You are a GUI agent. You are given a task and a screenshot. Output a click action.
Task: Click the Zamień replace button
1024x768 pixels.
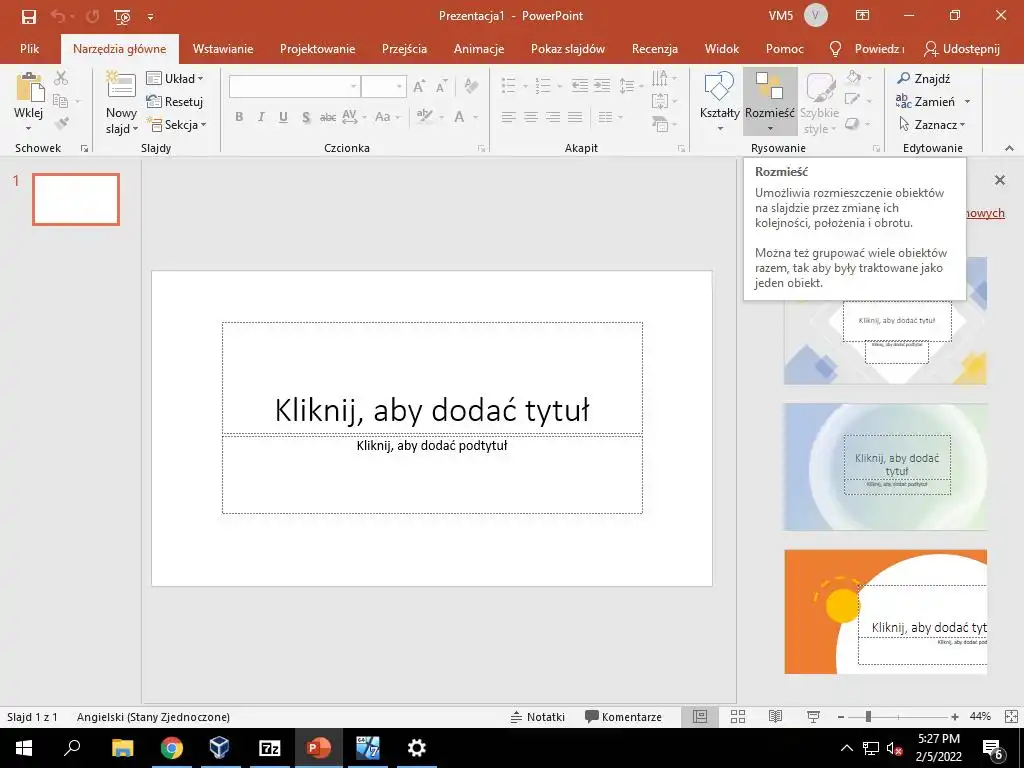[926, 101]
